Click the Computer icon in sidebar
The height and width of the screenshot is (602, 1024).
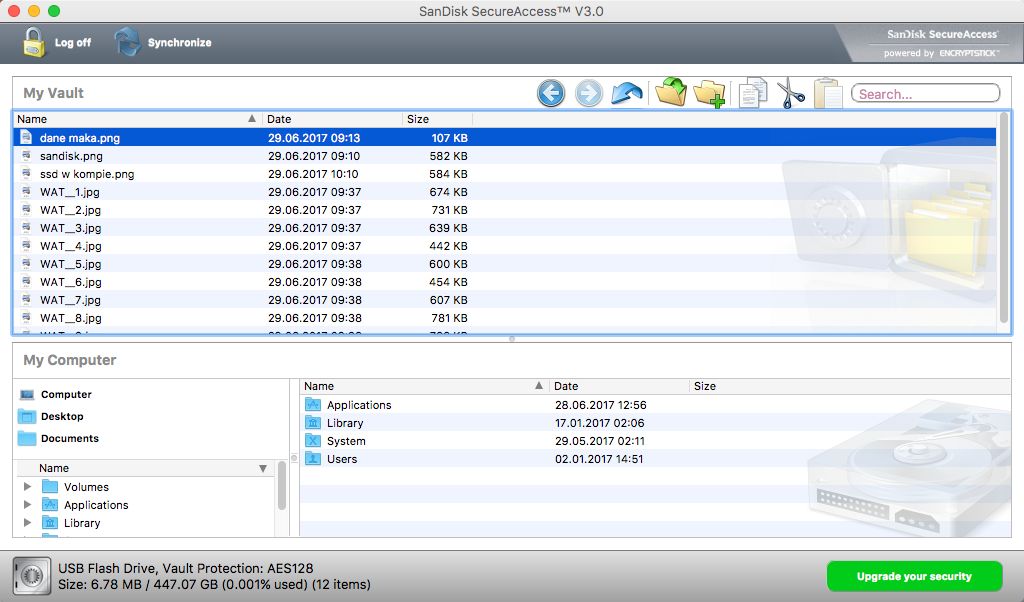point(27,394)
